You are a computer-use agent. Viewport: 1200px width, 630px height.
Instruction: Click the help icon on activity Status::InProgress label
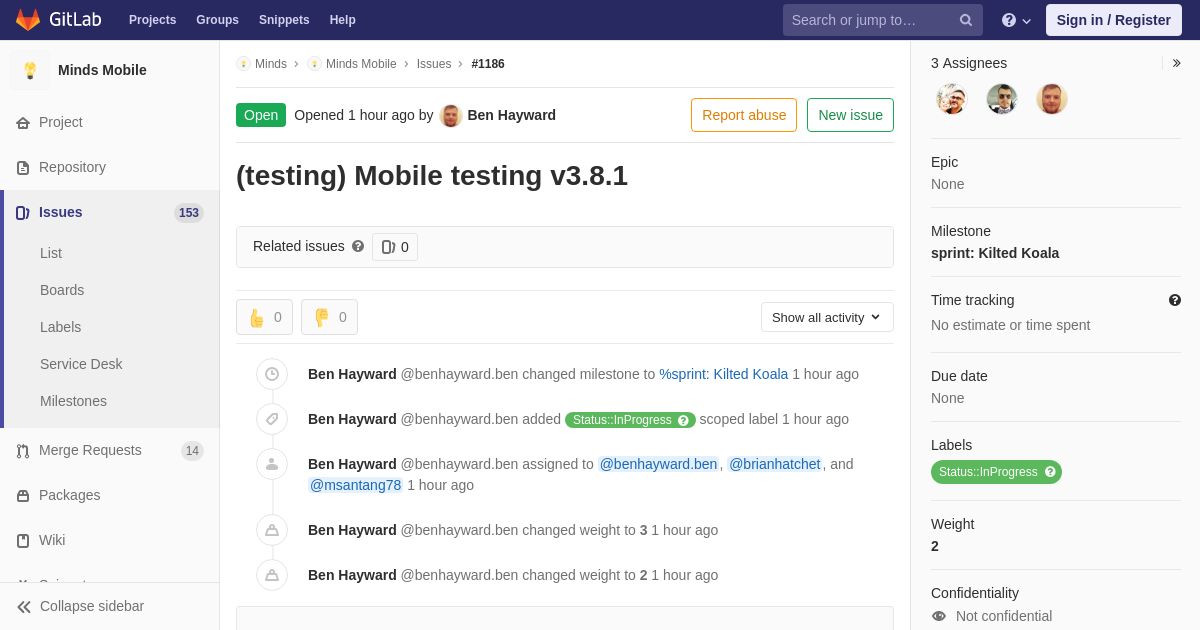click(684, 420)
